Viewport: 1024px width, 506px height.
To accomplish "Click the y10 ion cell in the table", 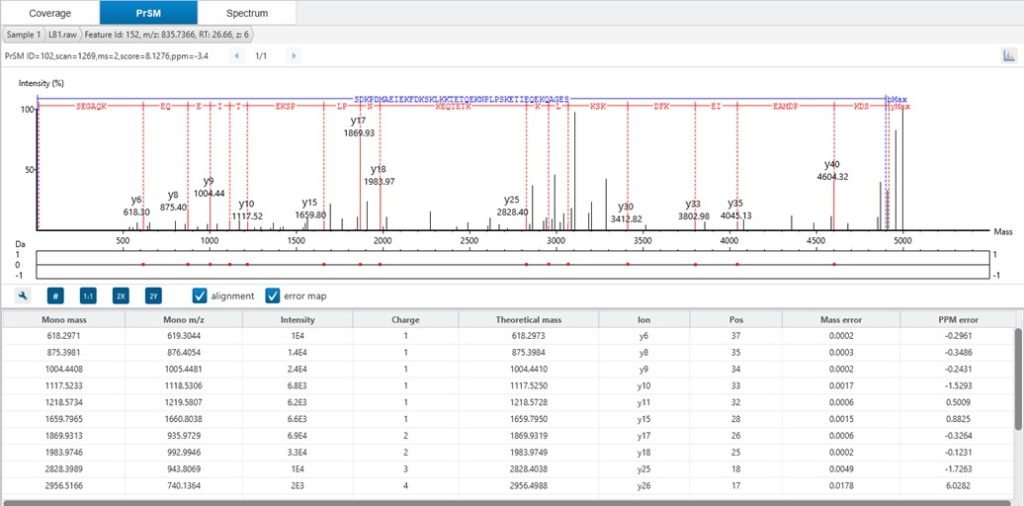I will click(x=644, y=386).
